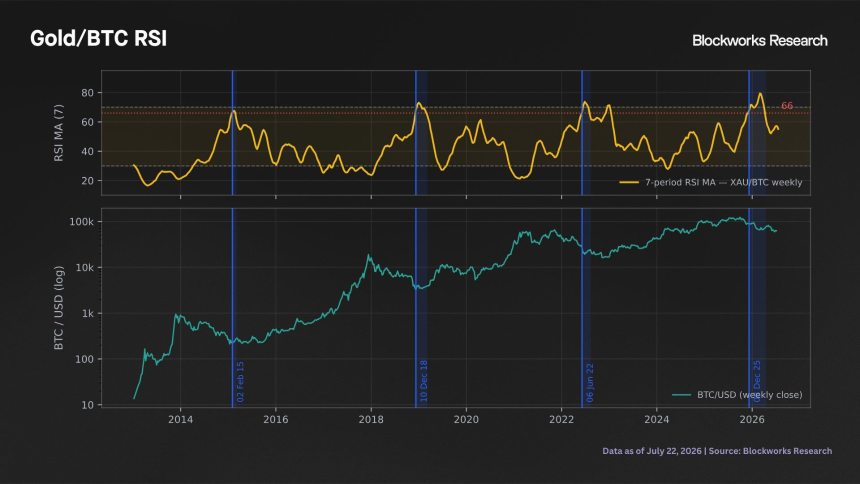Click the Data as of July 22, 2026 source note
This screenshot has height=484, width=860.
tap(717, 451)
